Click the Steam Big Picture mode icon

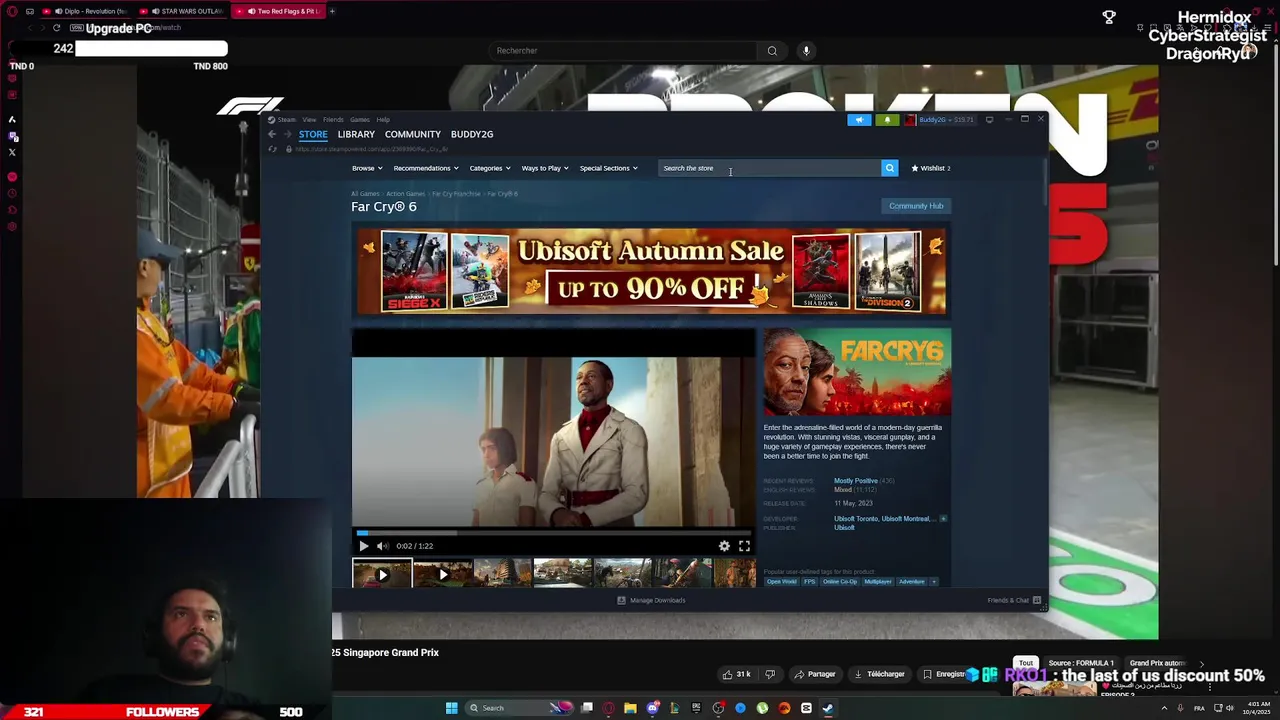point(989,120)
